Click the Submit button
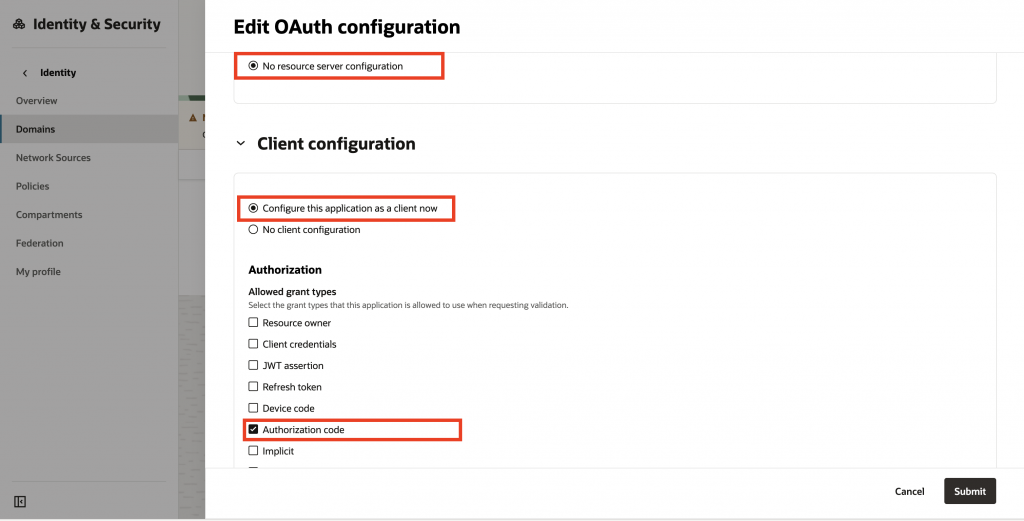The height and width of the screenshot is (521, 1024). (x=969, y=491)
